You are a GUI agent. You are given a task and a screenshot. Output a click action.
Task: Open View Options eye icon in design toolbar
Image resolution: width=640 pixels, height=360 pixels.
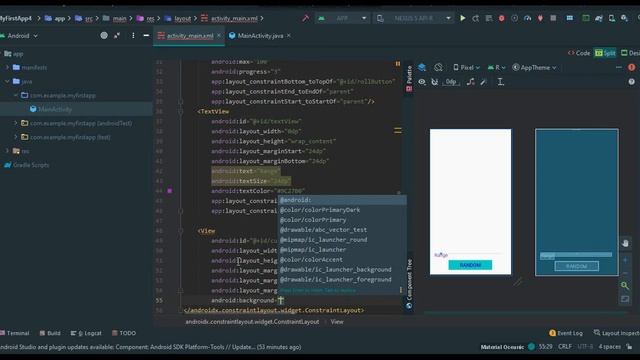pyautogui.click(x=422, y=82)
